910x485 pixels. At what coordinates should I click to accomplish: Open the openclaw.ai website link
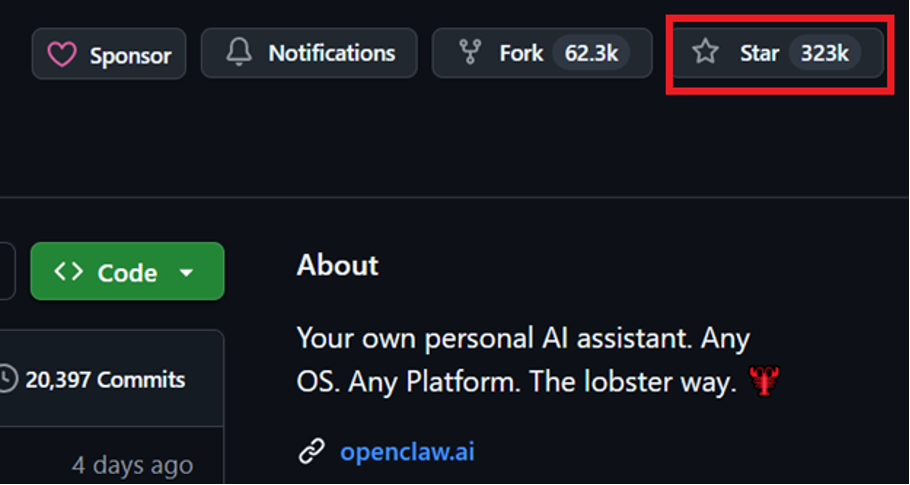coord(407,452)
